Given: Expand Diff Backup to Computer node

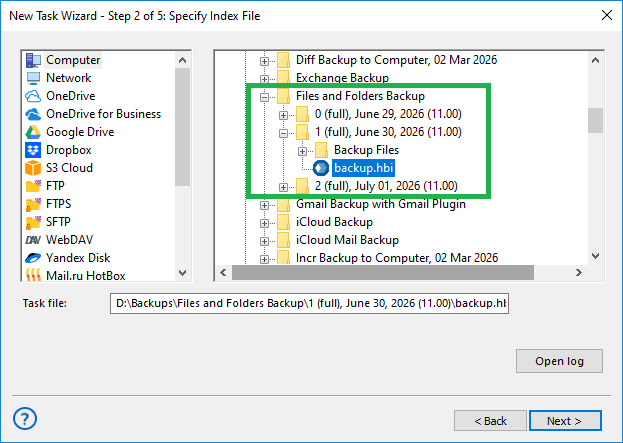Looking at the screenshot, I should click(264, 61).
